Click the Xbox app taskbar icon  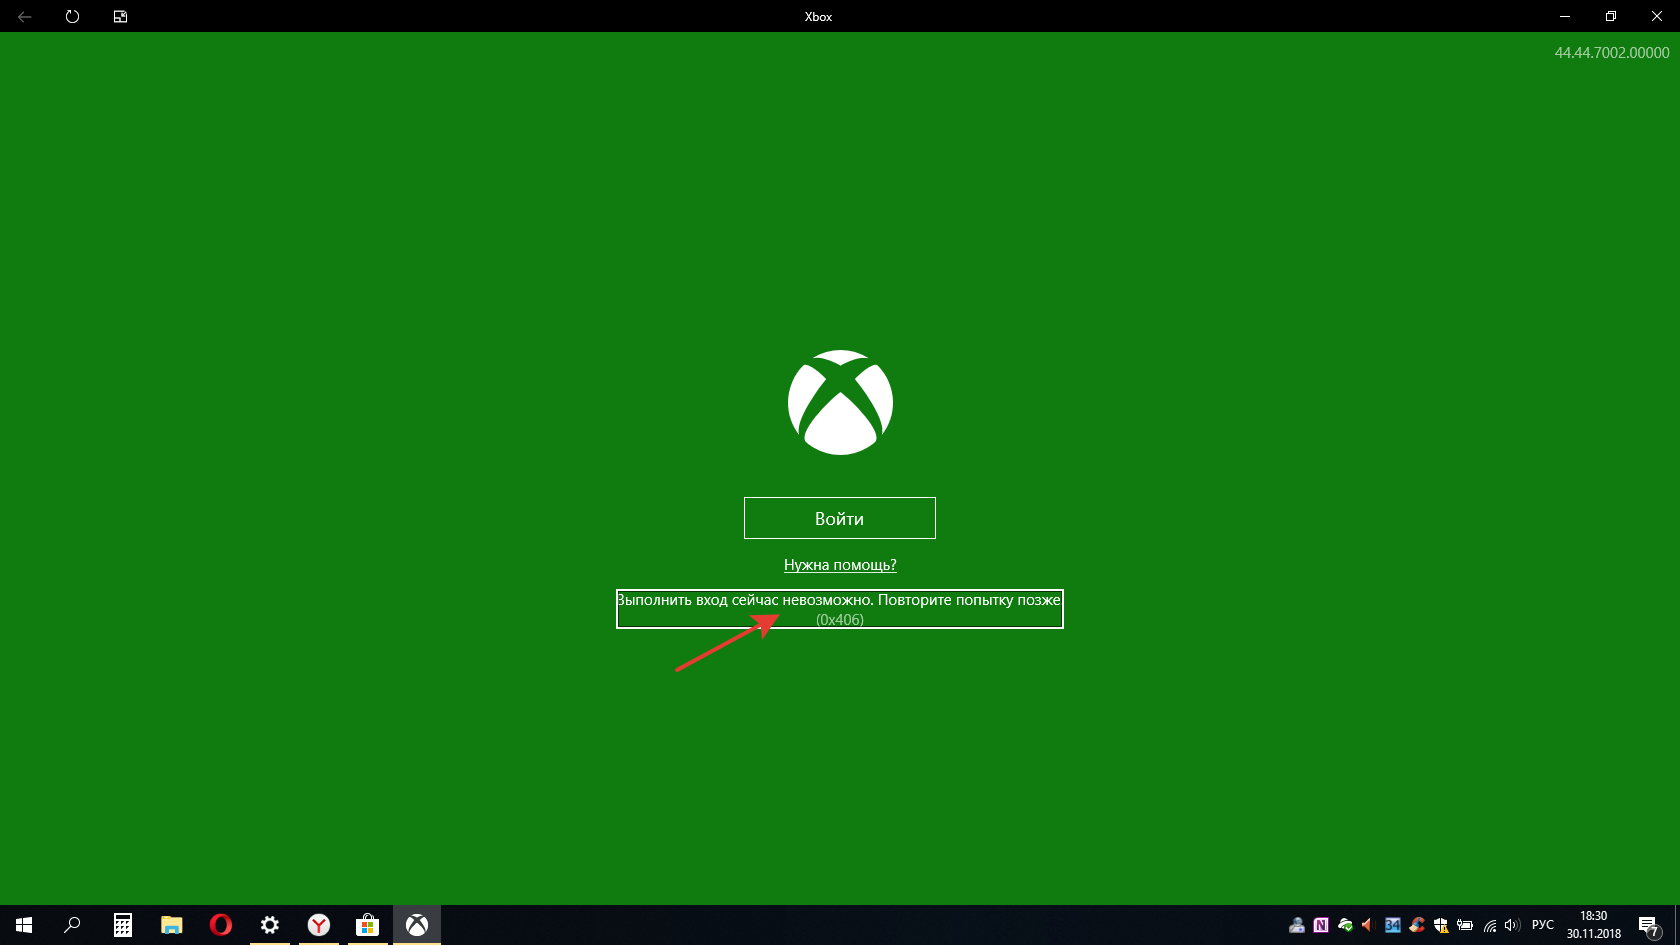click(417, 925)
